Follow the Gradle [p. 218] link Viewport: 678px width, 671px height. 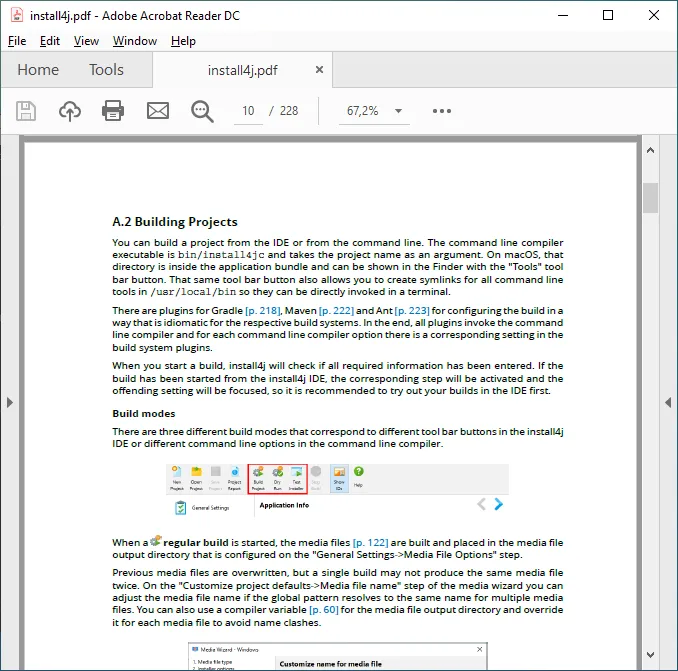tap(263, 310)
